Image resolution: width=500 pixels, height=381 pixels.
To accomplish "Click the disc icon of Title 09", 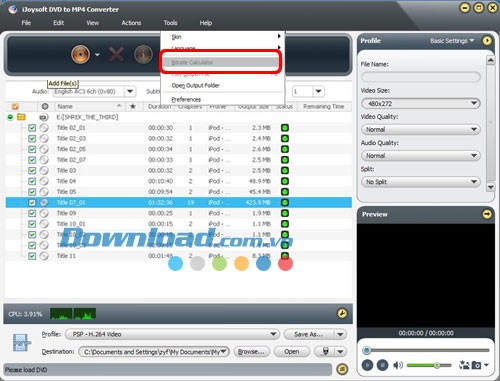I will point(44,213).
